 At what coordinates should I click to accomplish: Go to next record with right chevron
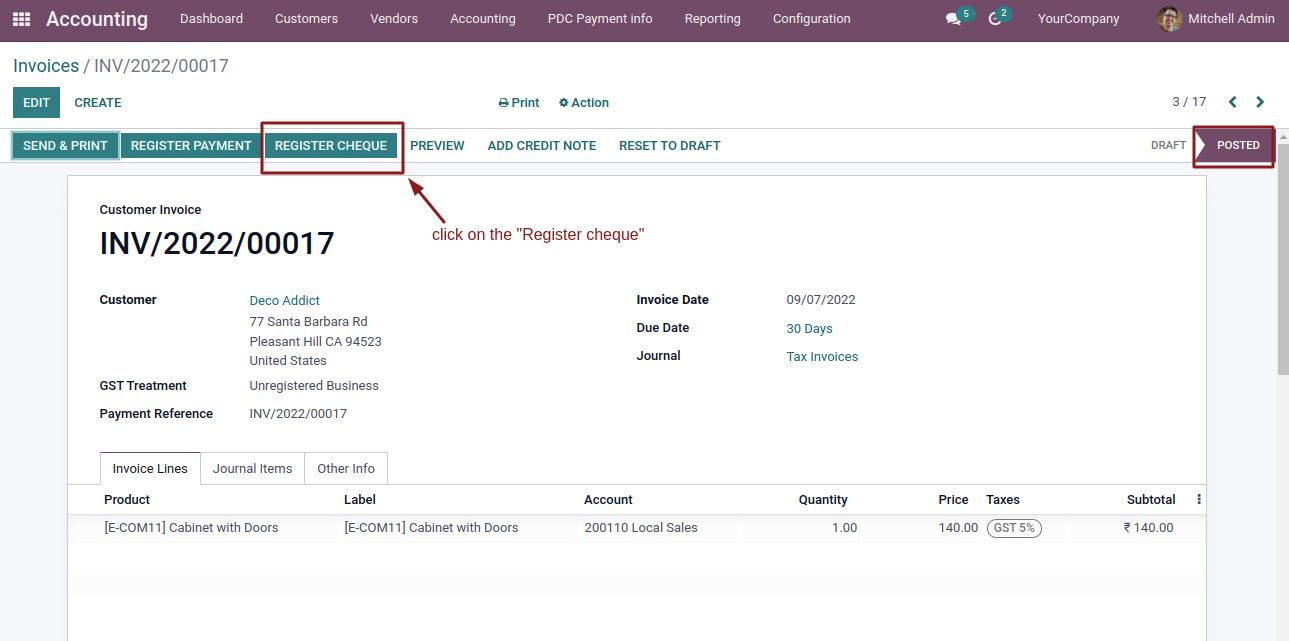point(1260,102)
